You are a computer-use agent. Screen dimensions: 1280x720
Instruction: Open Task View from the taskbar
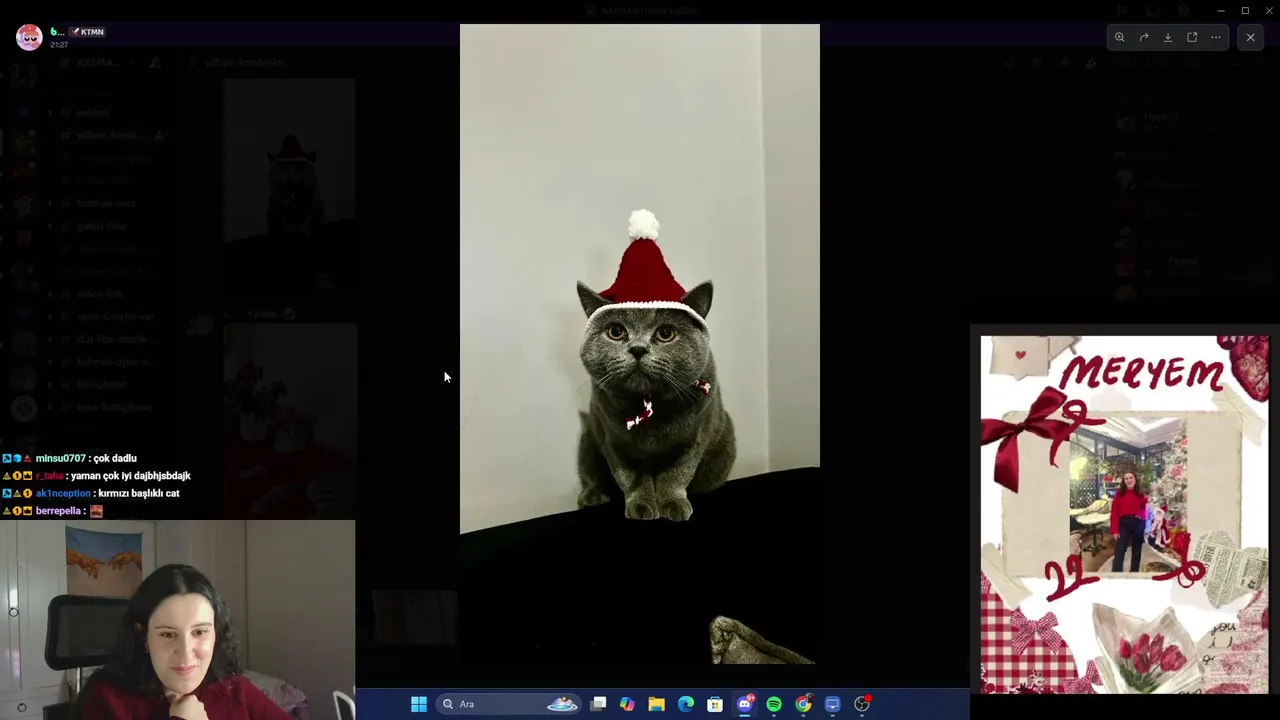tap(598, 704)
